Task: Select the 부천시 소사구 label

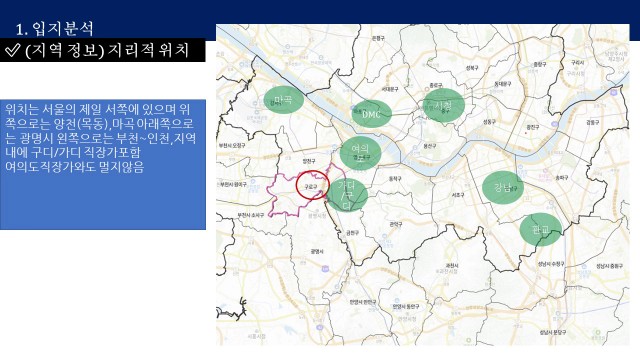Action: coord(250,215)
